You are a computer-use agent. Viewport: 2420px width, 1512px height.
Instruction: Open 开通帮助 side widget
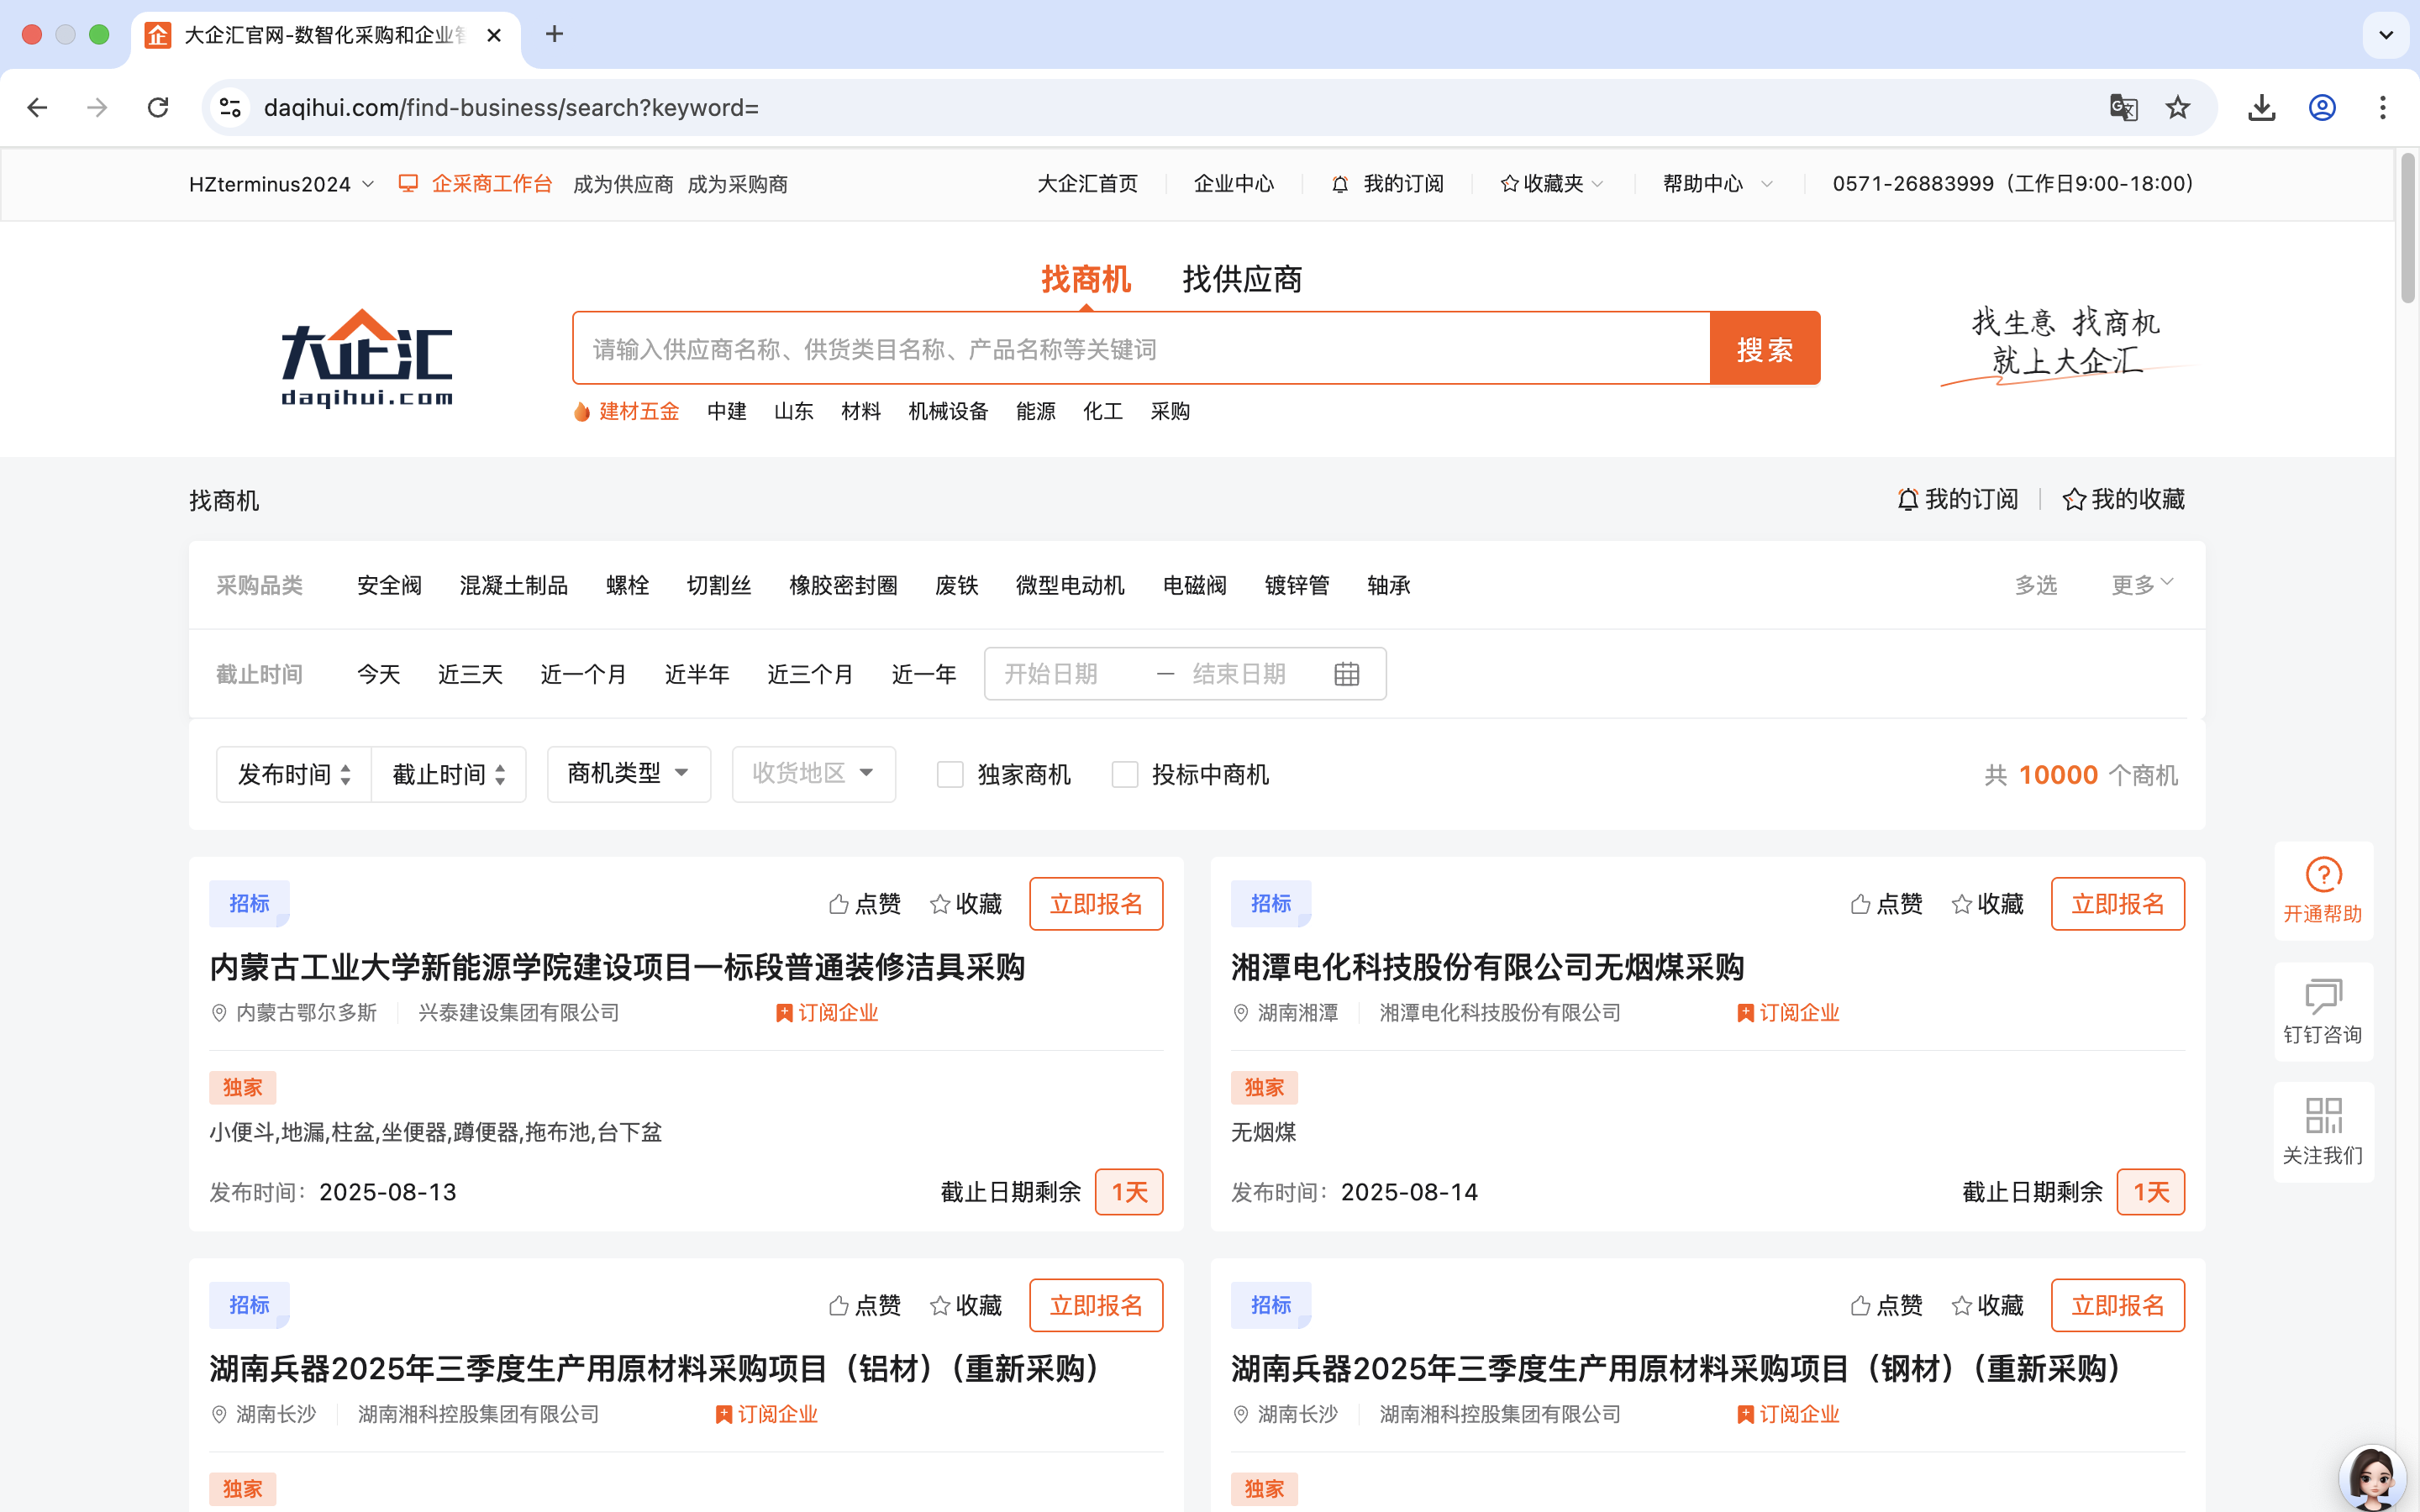2323,890
